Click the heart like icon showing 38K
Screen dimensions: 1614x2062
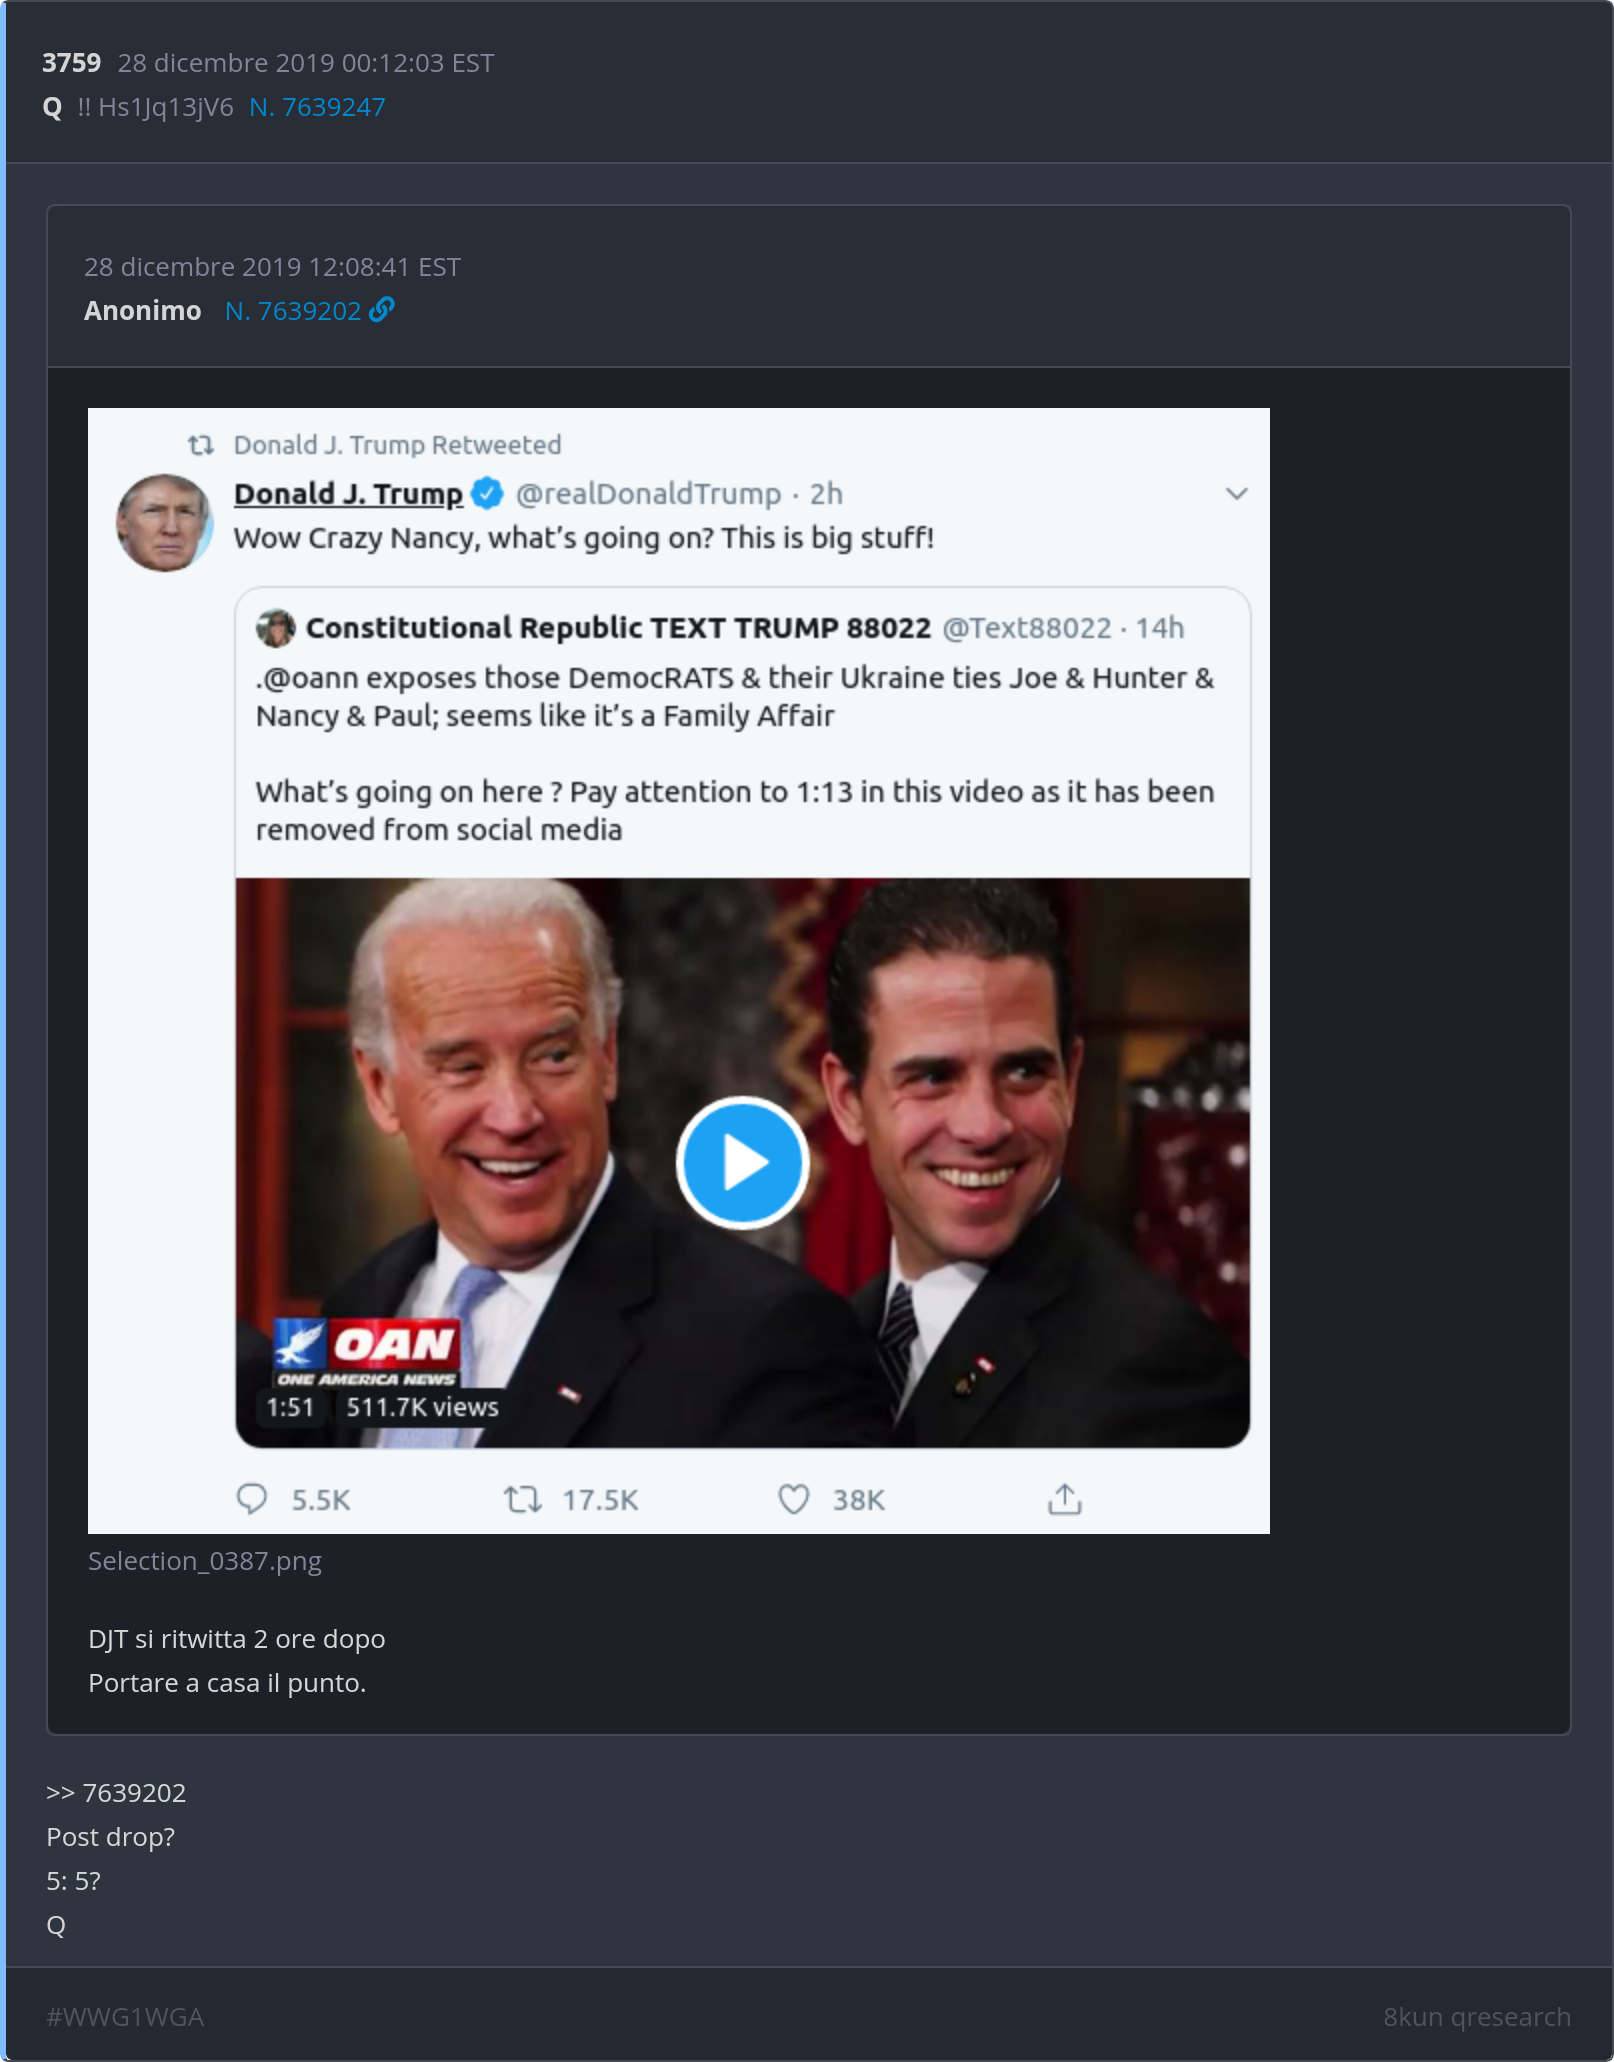pyautogui.click(x=794, y=1499)
